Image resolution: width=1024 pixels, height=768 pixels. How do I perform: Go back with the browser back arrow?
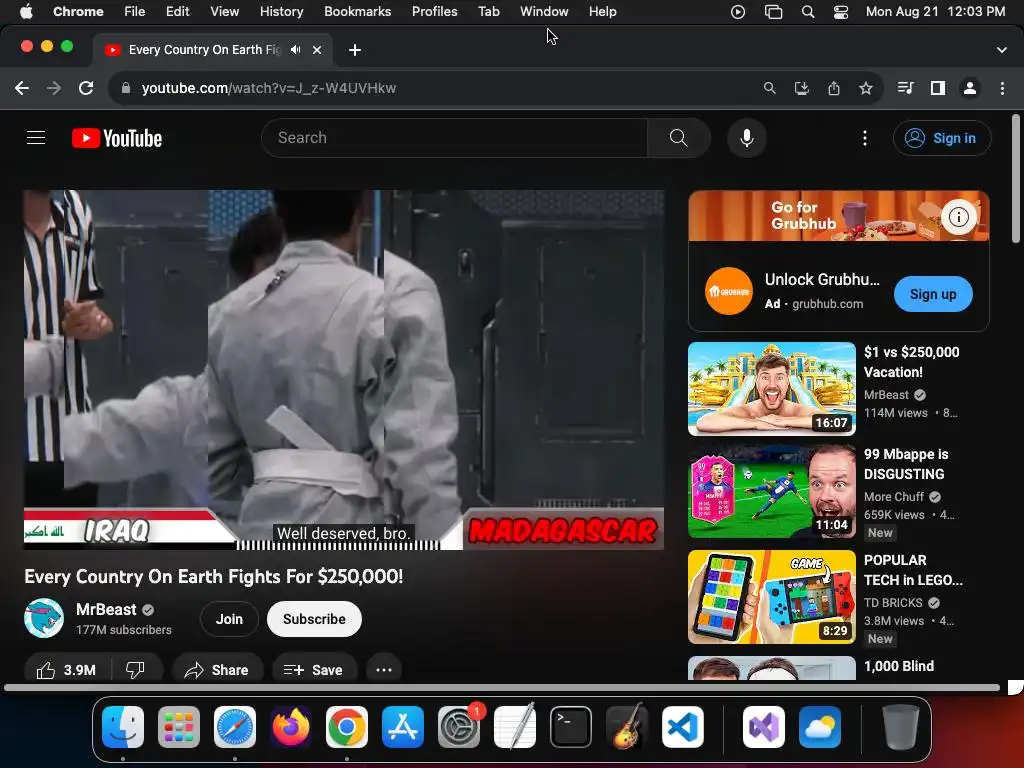click(22, 88)
